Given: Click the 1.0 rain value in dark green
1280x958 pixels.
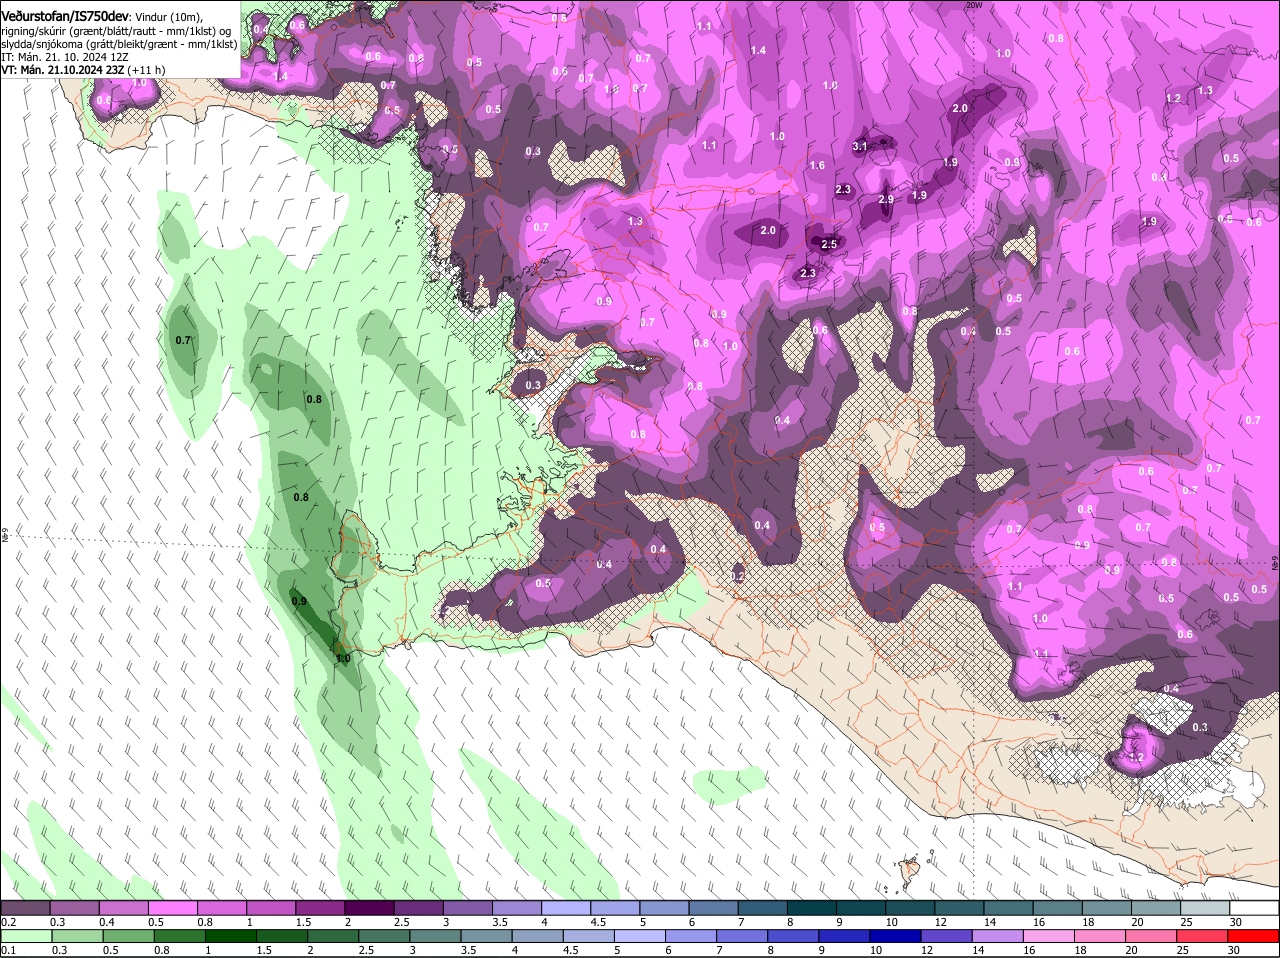Looking at the screenshot, I should [343, 658].
